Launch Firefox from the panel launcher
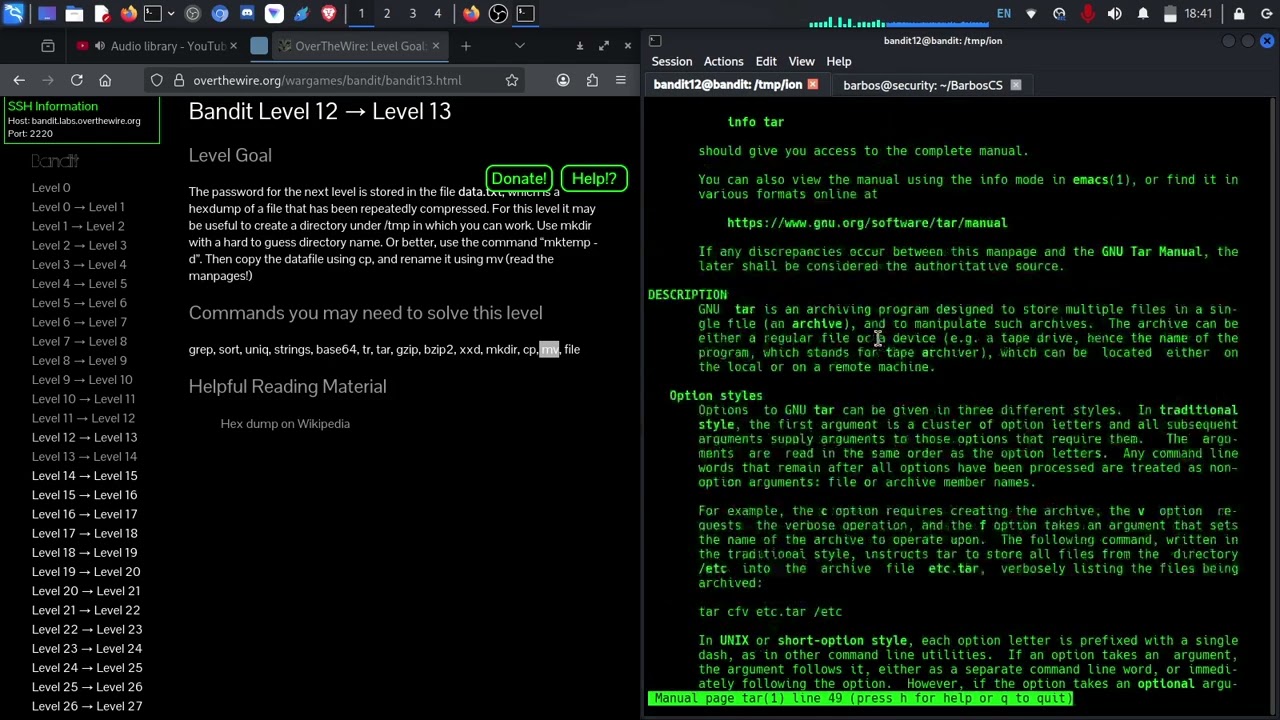 tap(128, 14)
